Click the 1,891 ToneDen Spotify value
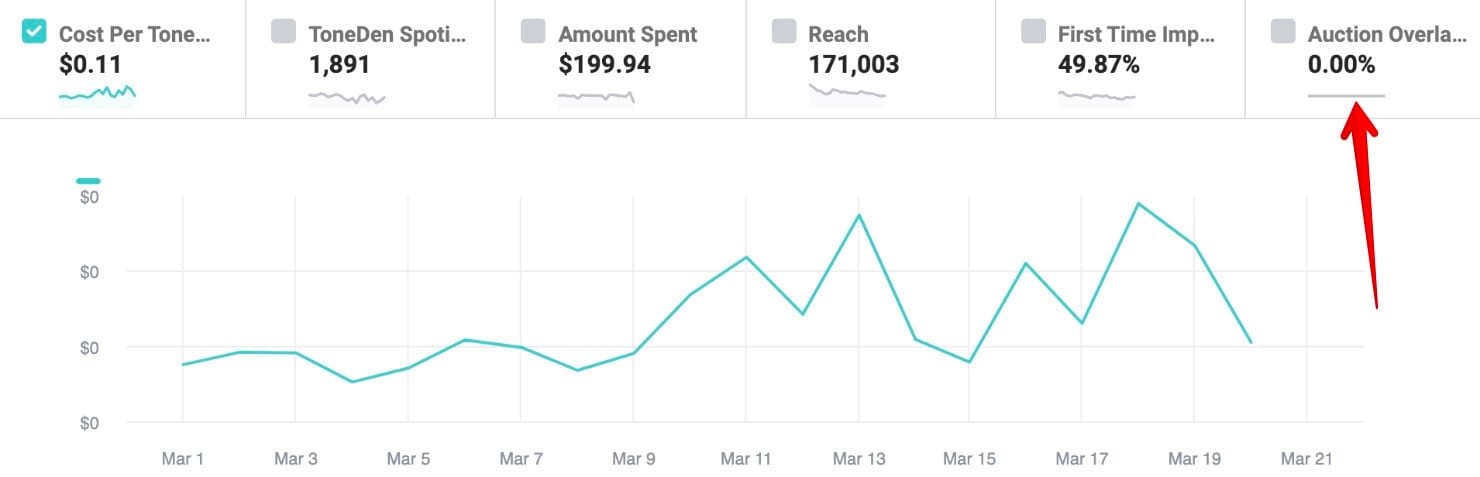Viewport: 1480px width, 477px height. coord(339,65)
